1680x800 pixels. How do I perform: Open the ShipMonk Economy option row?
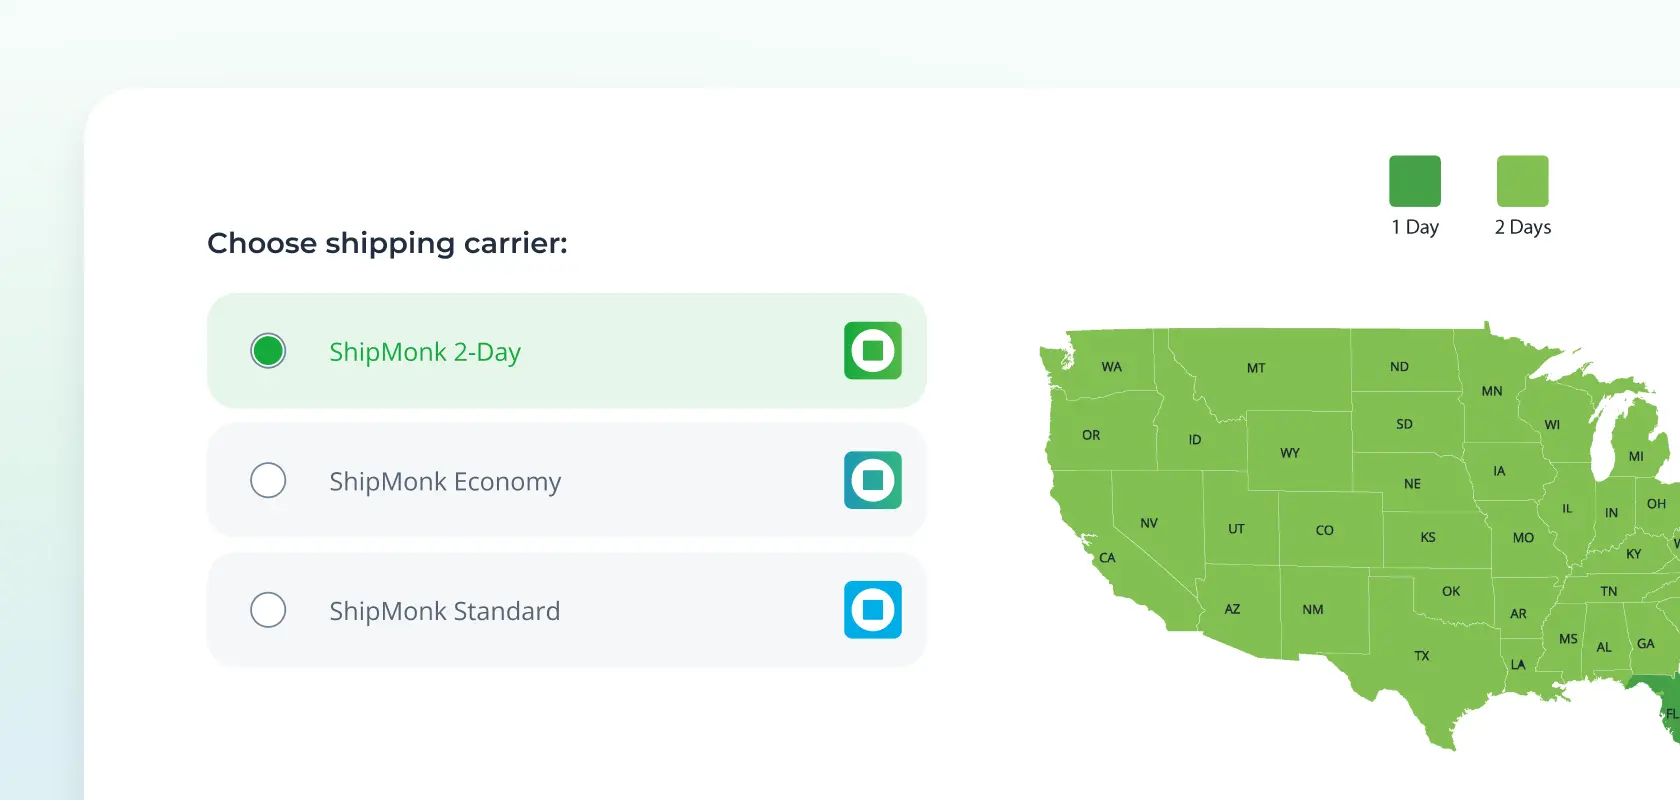tap(566, 481)
